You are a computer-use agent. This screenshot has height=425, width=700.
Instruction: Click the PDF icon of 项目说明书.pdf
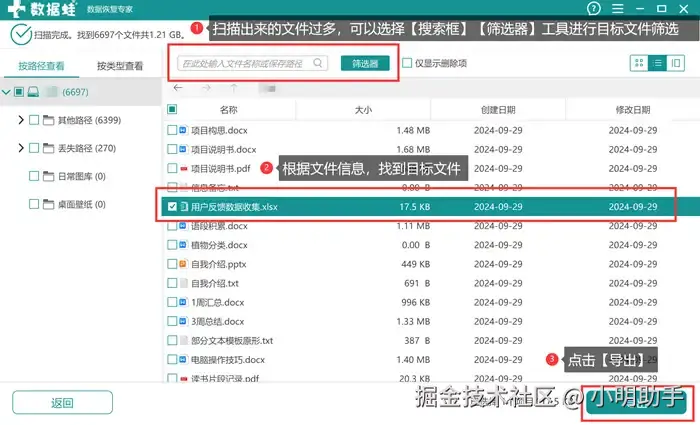click(x=183, y=169)
